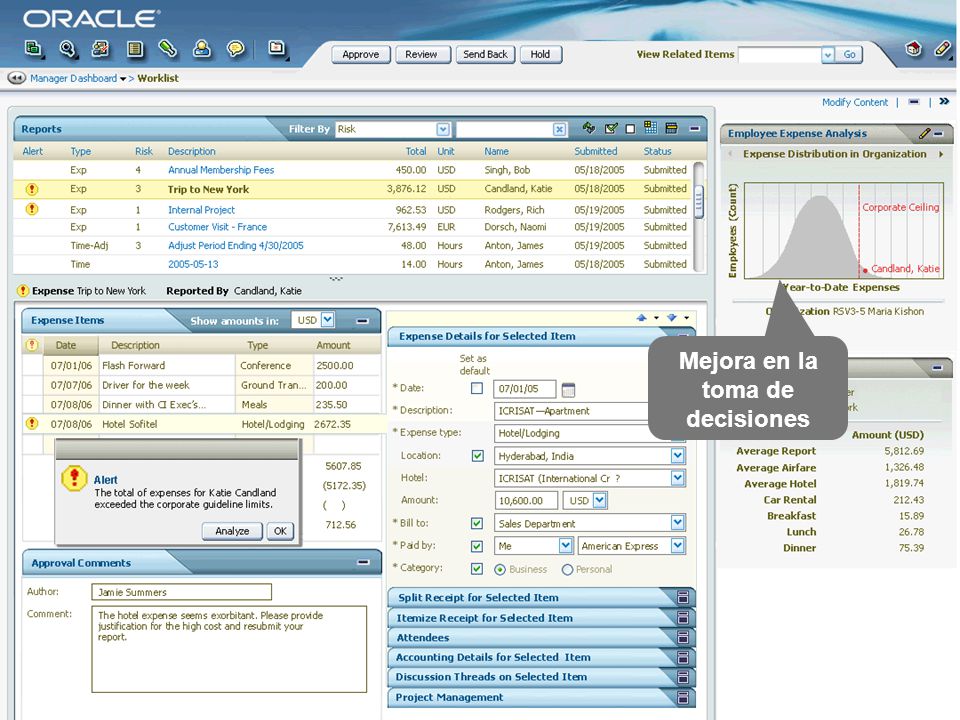Click the Review button

point(421,54)
